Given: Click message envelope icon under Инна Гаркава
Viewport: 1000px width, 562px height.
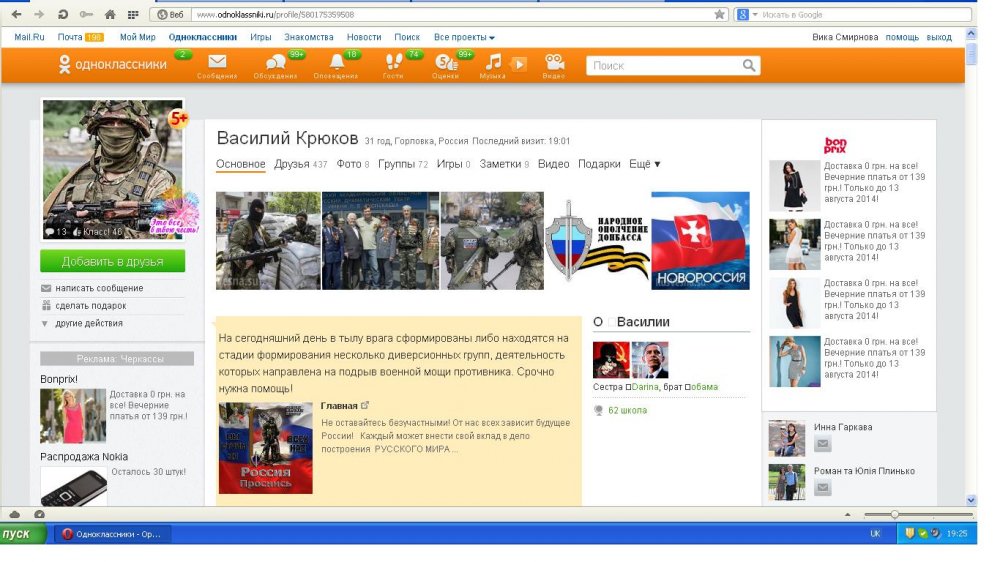Looking at the screenshot, I should point(823,444).
